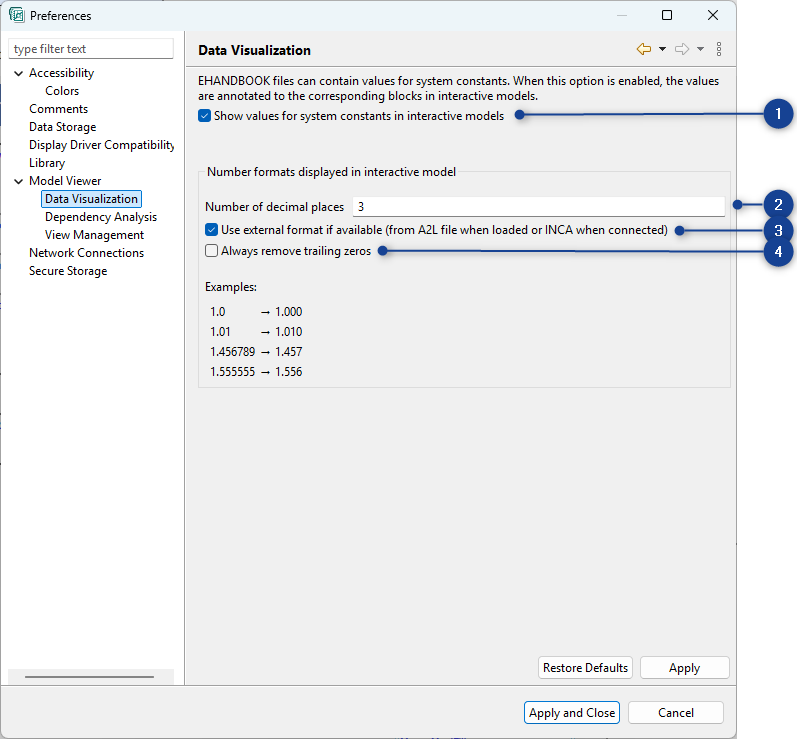Click the Preferences window app icon
The height and width of the screenshot is (739, 797).
pos(16,15)
